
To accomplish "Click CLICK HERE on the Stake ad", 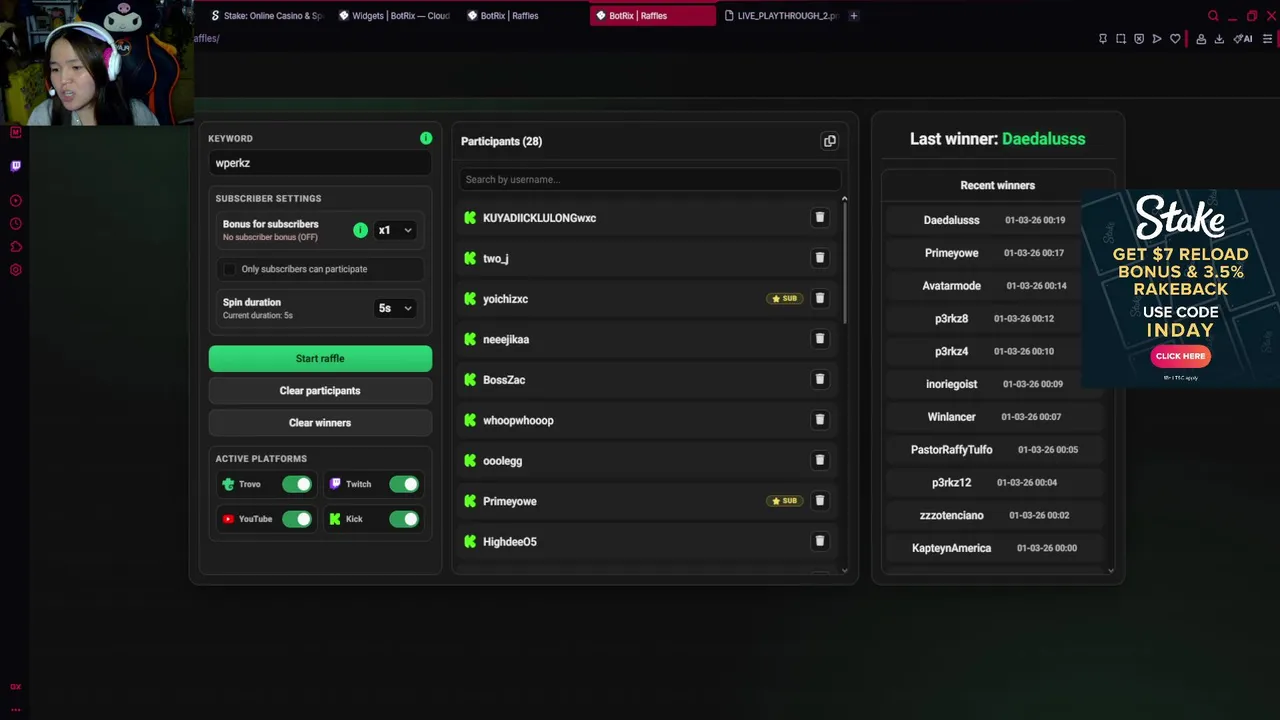I will point(1180,356).
